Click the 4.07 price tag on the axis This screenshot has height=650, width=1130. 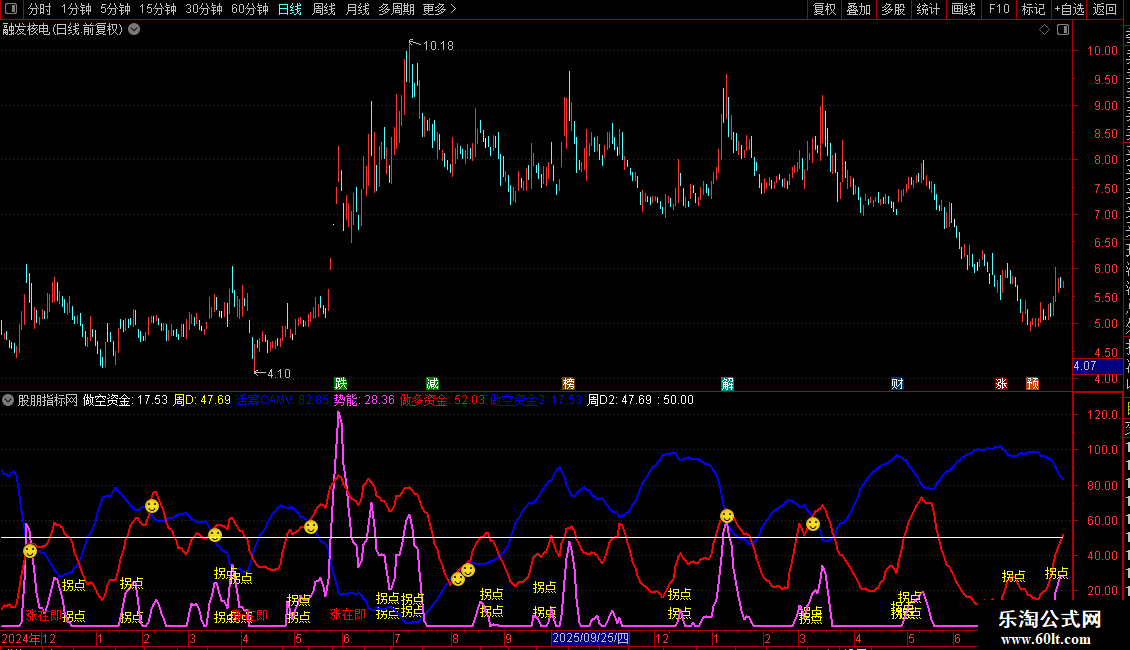[1097, 366]
